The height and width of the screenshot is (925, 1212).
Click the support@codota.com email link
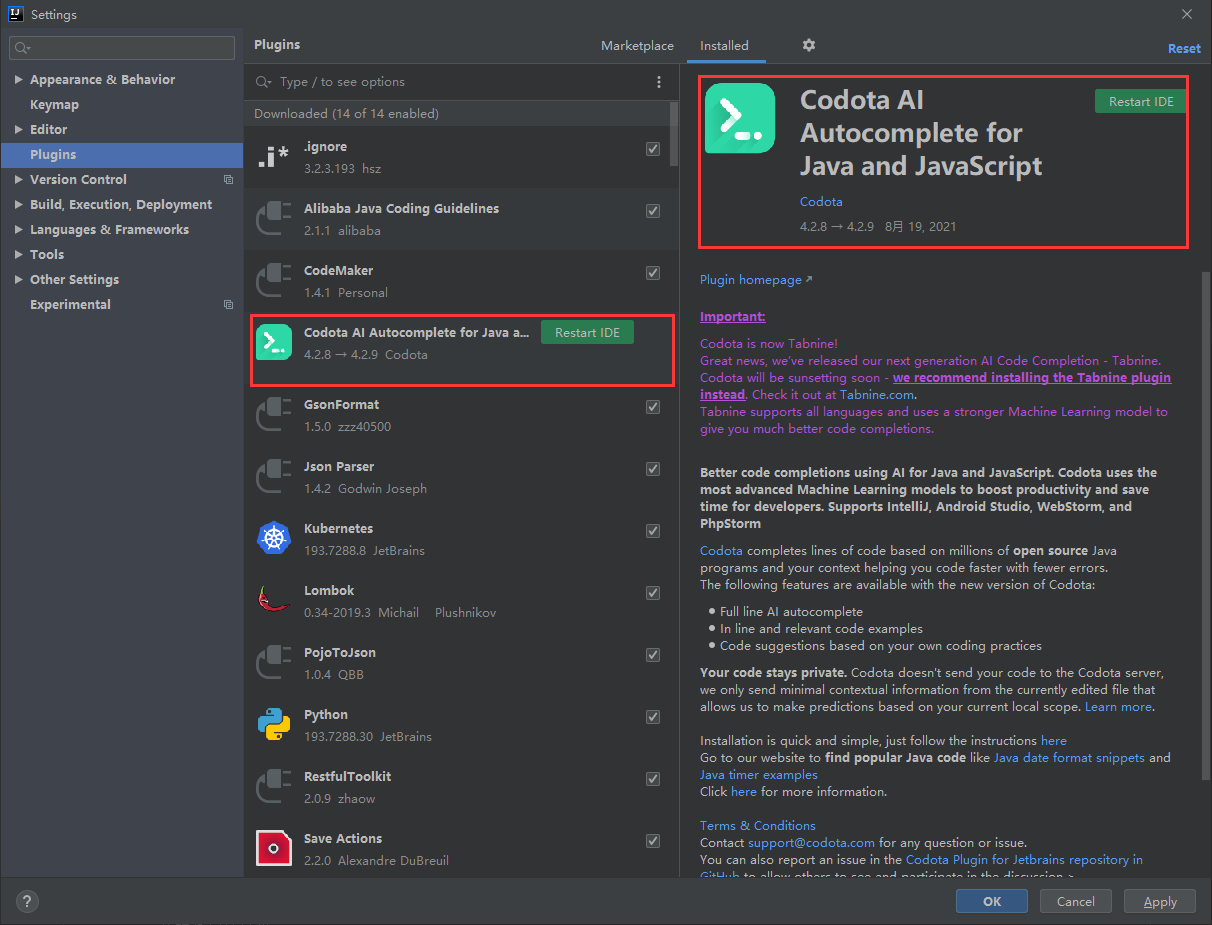click(x=811, y=843)
